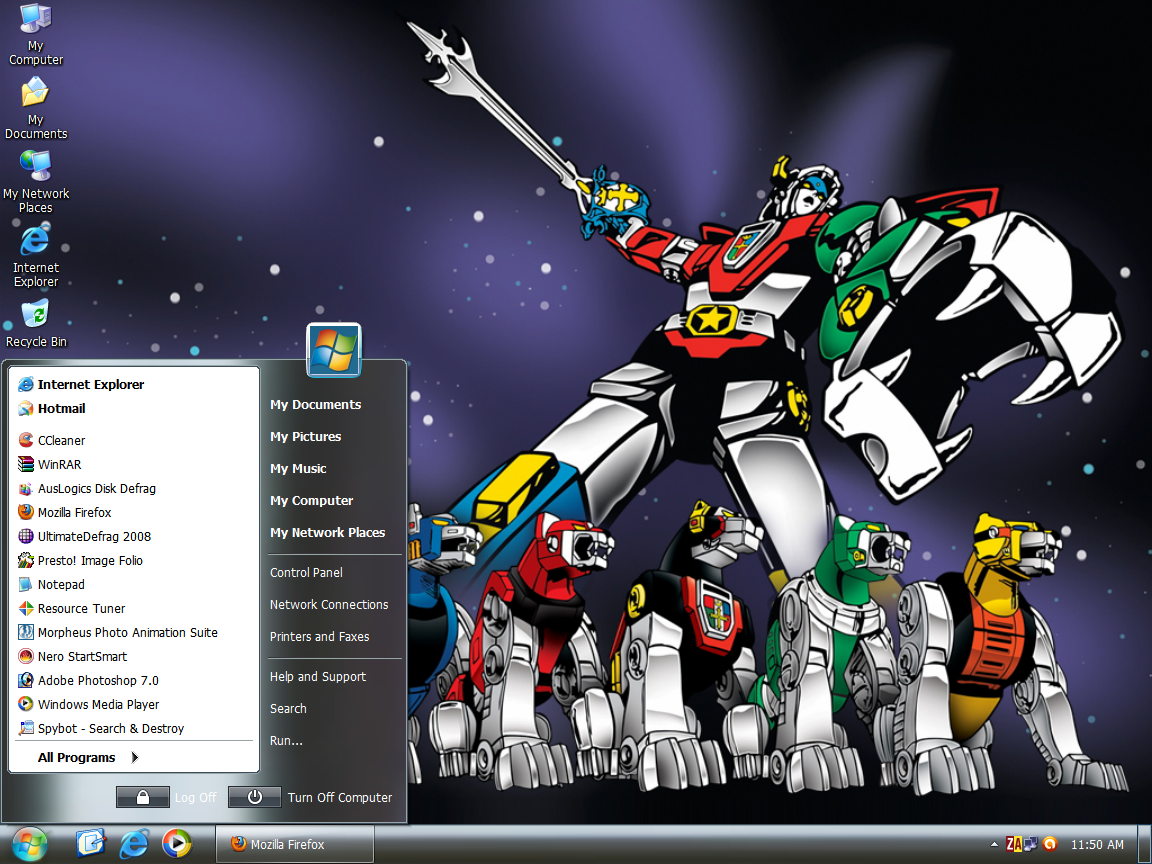Screen dimensions: 1152x864
Task: Open Printers and Faxes
Action: [x=320, y=636]
